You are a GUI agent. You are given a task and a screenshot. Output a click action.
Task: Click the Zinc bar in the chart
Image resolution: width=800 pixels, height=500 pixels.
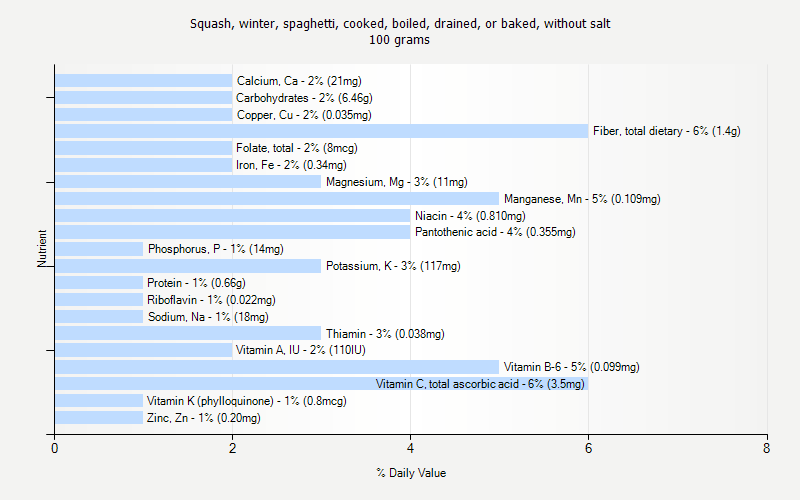pos(99,417)
